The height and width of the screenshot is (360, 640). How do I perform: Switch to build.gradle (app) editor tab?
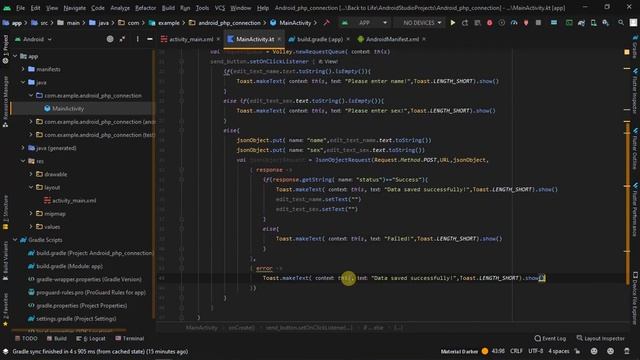[319, 39]
